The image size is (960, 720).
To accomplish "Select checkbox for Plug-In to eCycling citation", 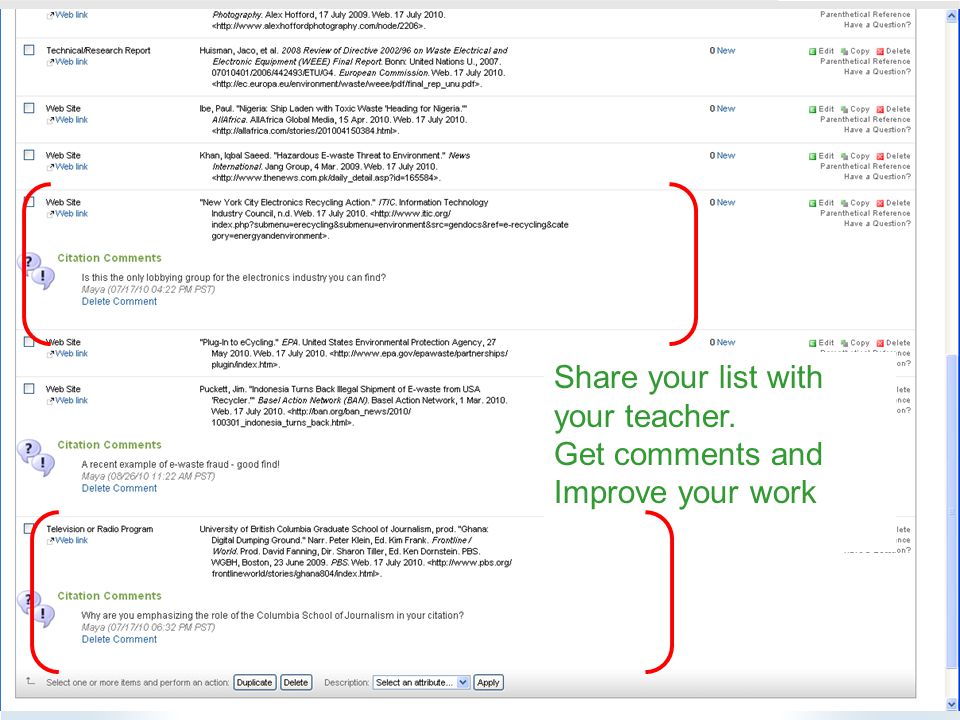I will pyautogui.click(x=29, y=342).
